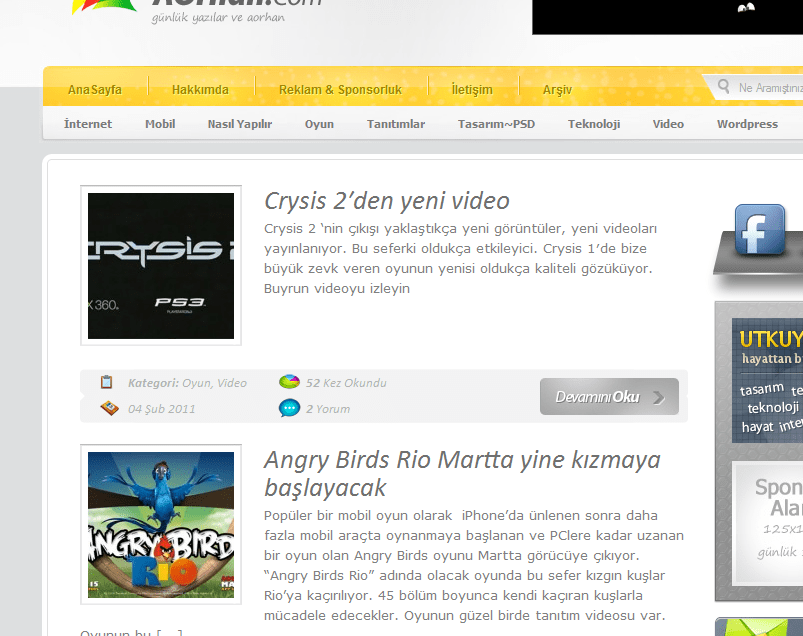Select the İnternet category

88,124
